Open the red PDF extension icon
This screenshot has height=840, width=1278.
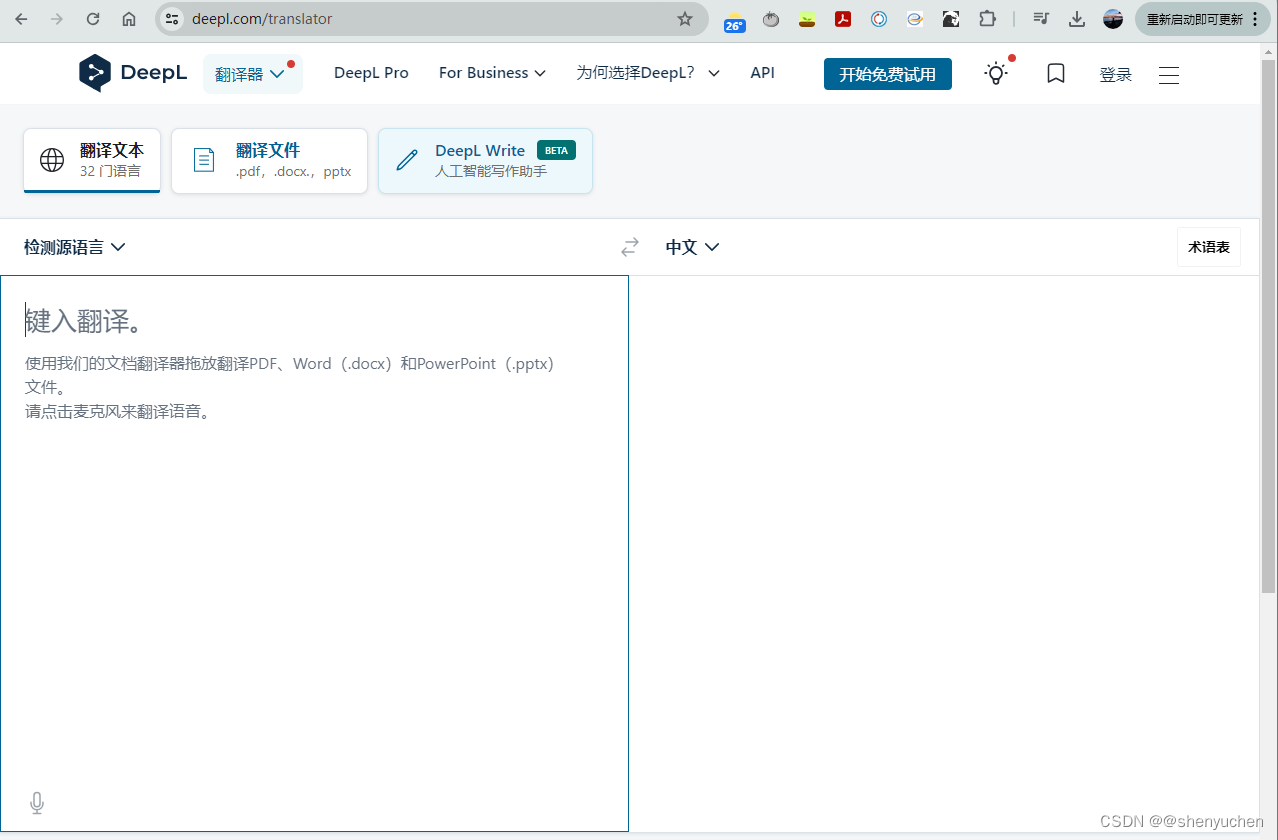coord(843,19)
